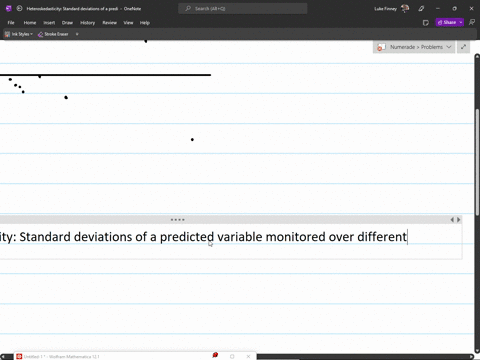Click the word 'monitored' in the note text

click(295, 237)
